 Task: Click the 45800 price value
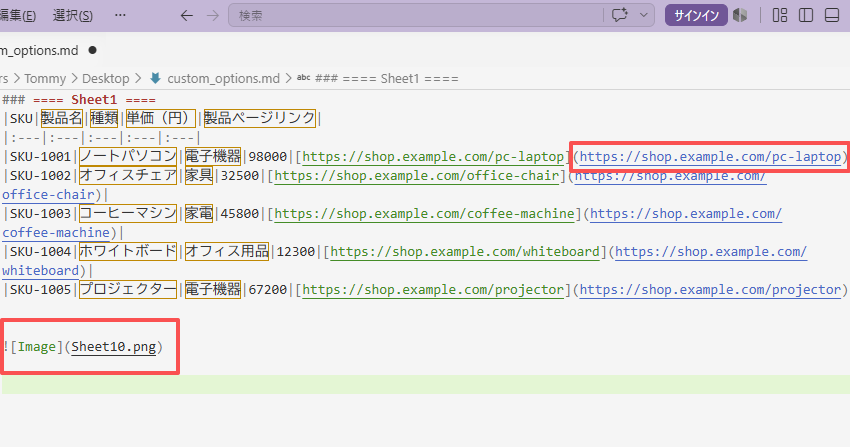240,213
